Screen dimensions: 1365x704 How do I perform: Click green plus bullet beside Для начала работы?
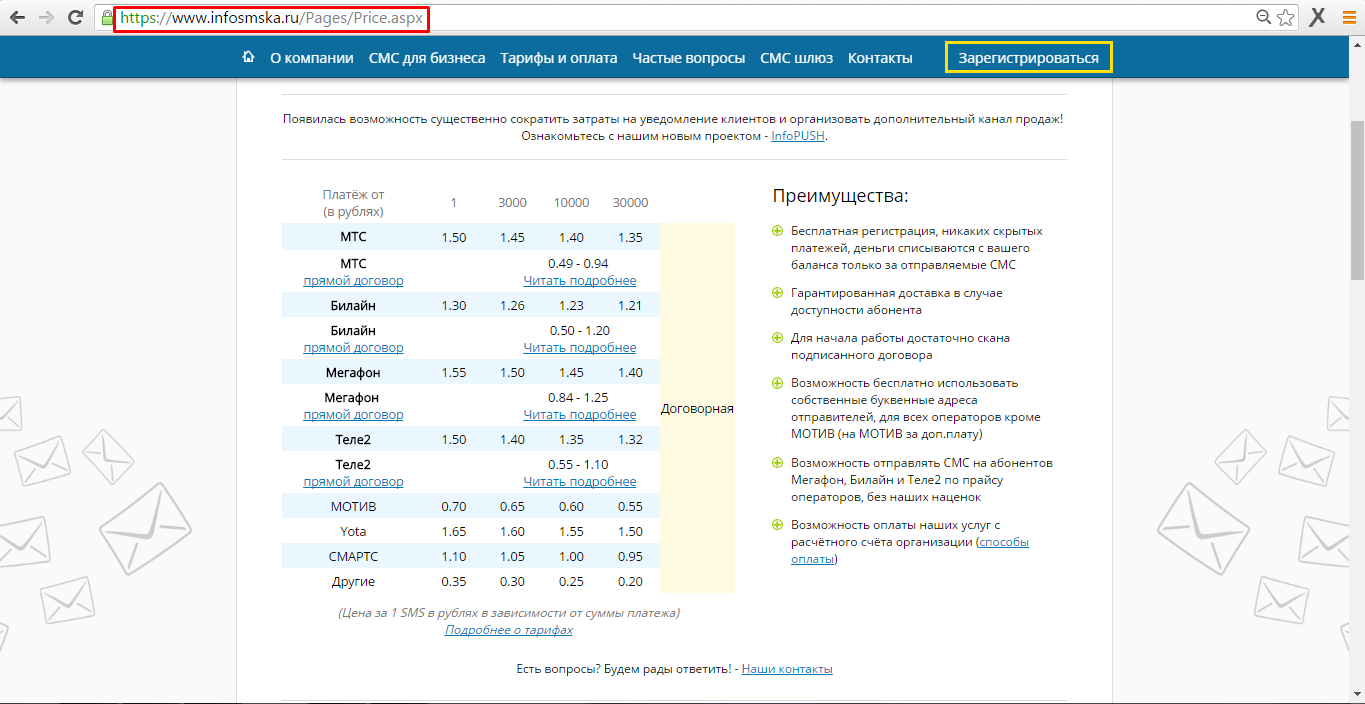[x=777, y=338]
